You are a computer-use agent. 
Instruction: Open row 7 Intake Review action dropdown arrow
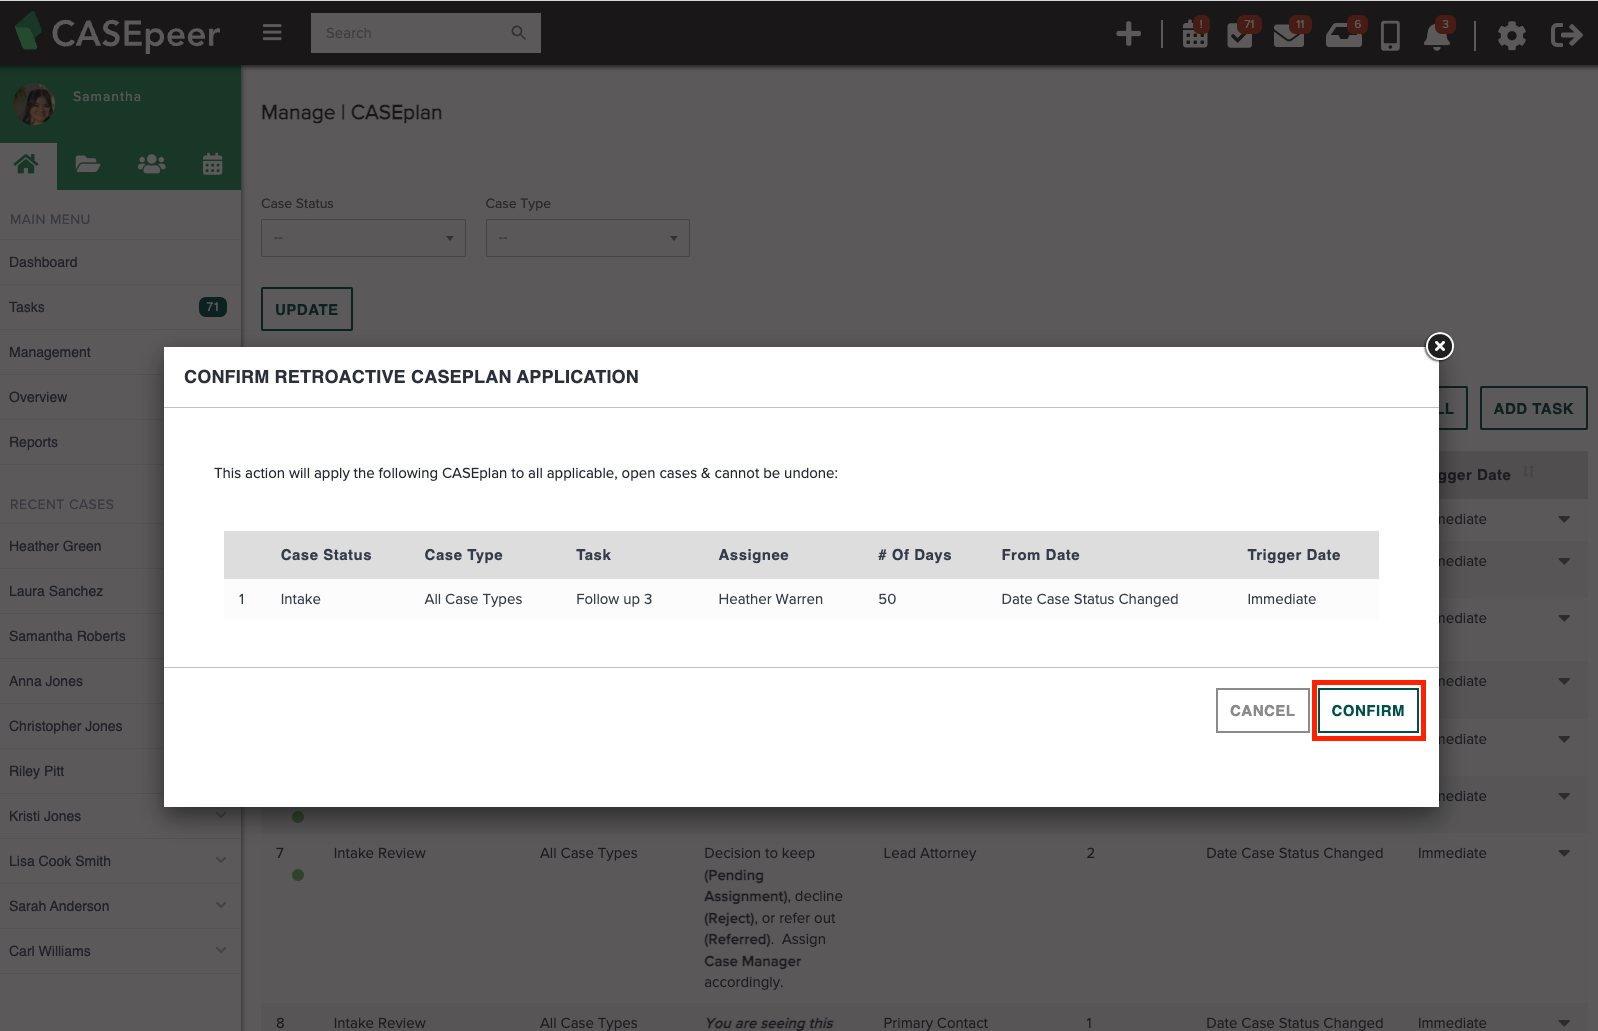[1564, 853]
